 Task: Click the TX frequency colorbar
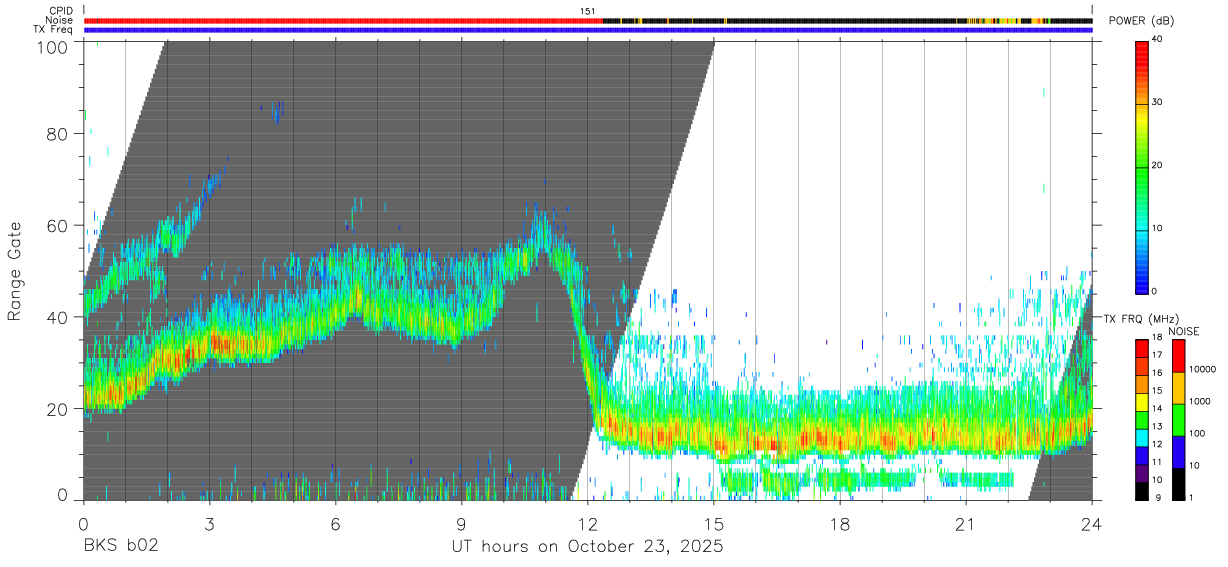point(1142,420)
